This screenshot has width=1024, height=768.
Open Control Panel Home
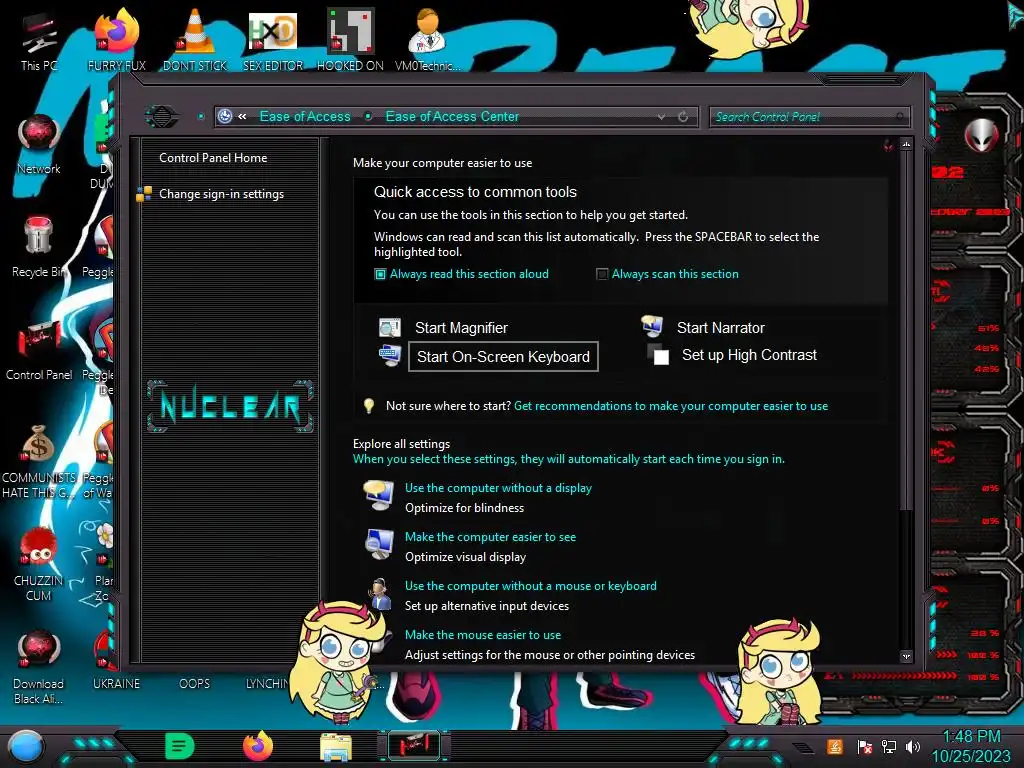point(213,157)
